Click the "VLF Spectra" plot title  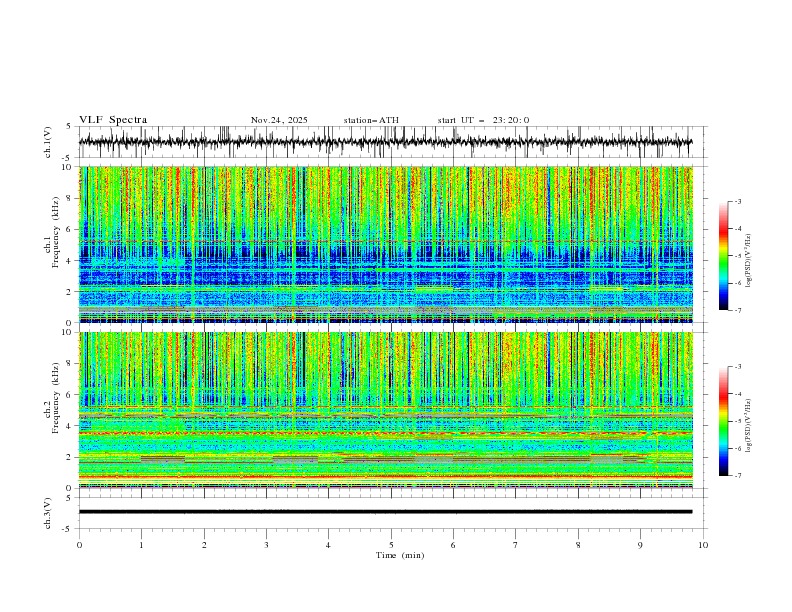point(113,120)
